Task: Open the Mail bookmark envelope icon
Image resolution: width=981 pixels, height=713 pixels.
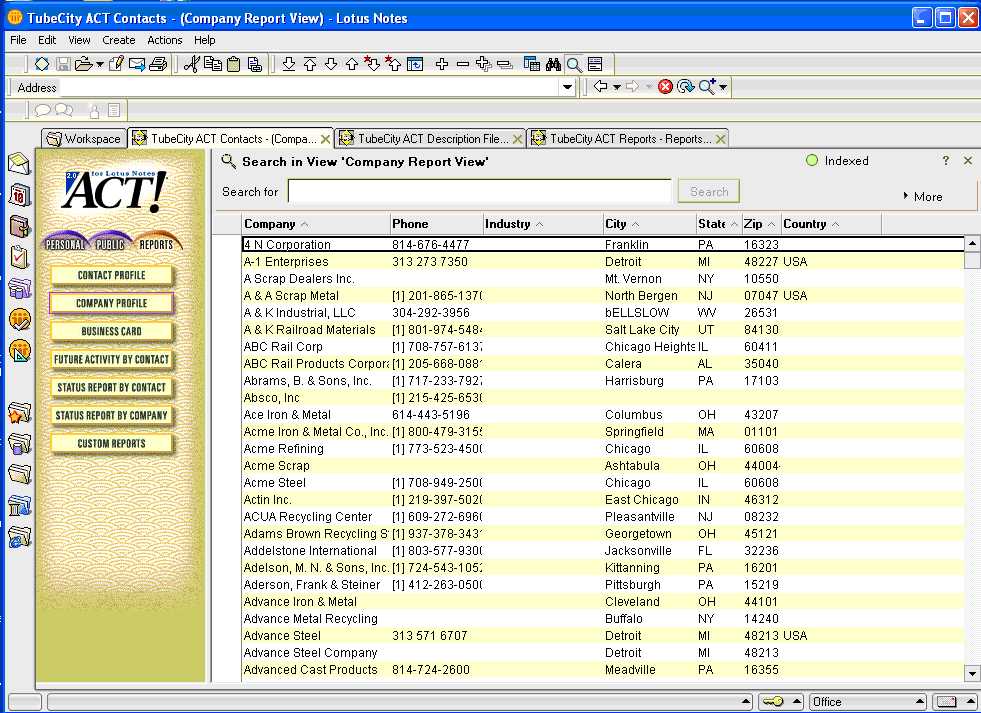Action: coord(19,164)
